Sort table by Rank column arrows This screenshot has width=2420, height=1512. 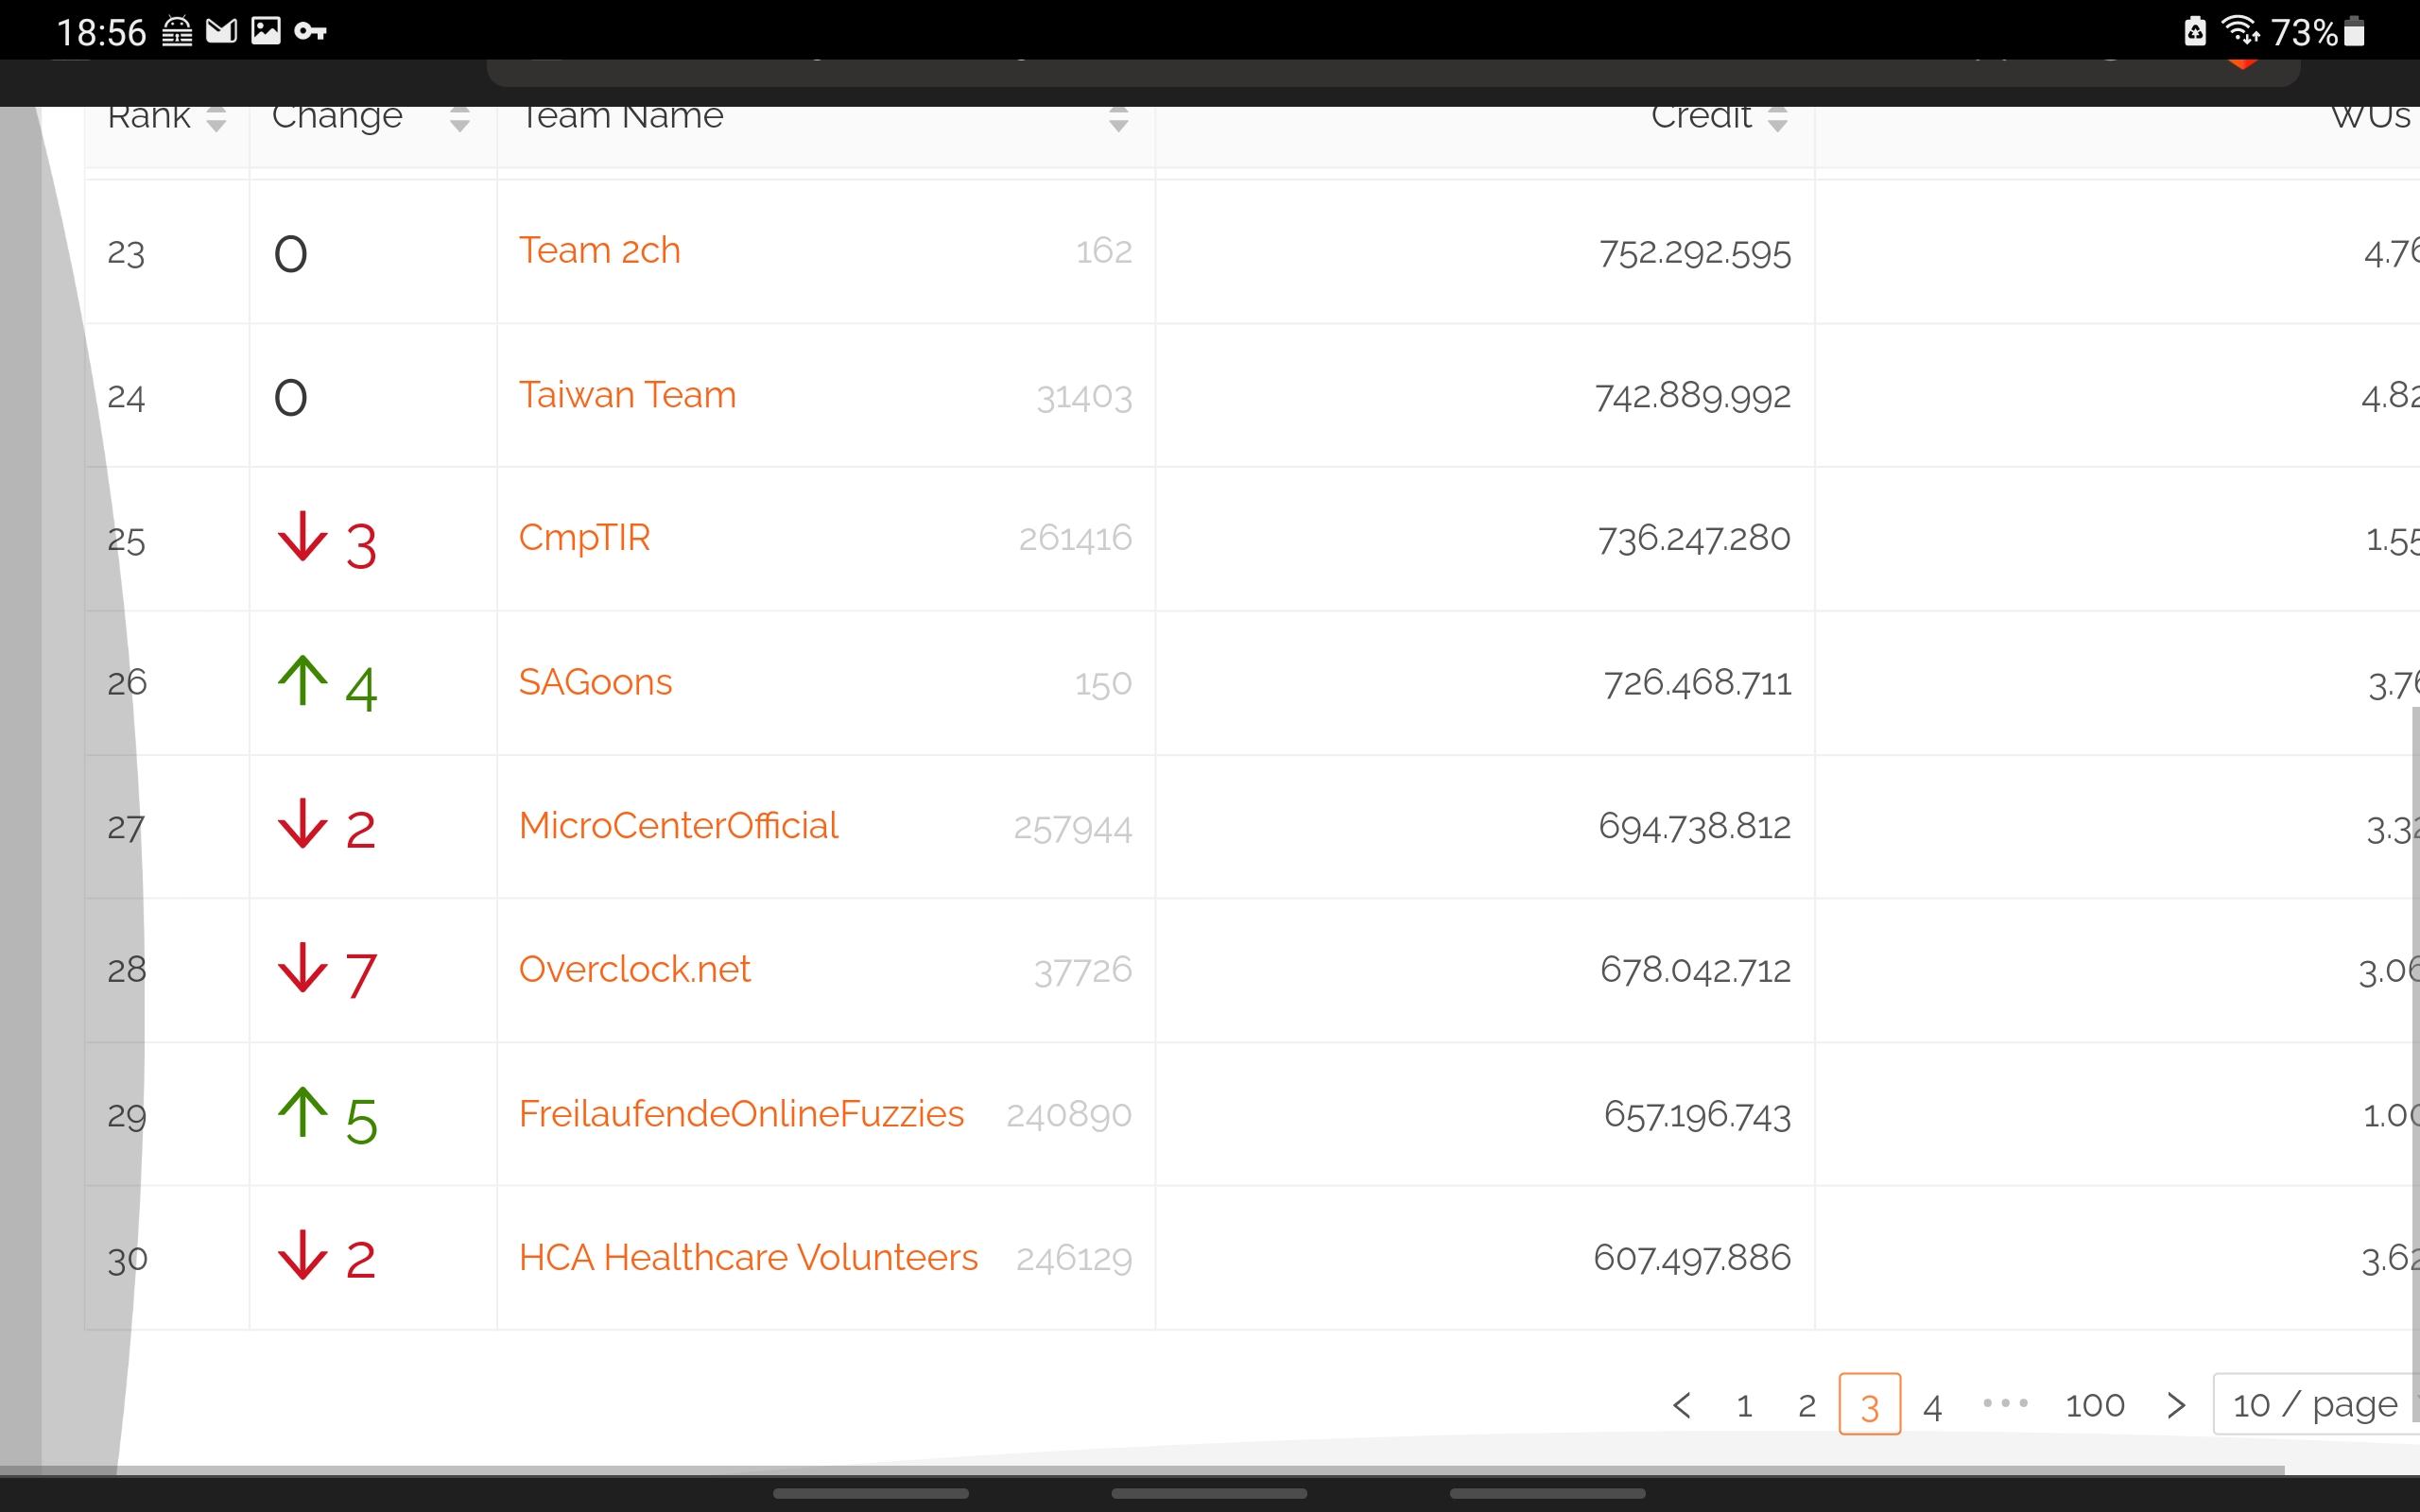tap(216, 120)
